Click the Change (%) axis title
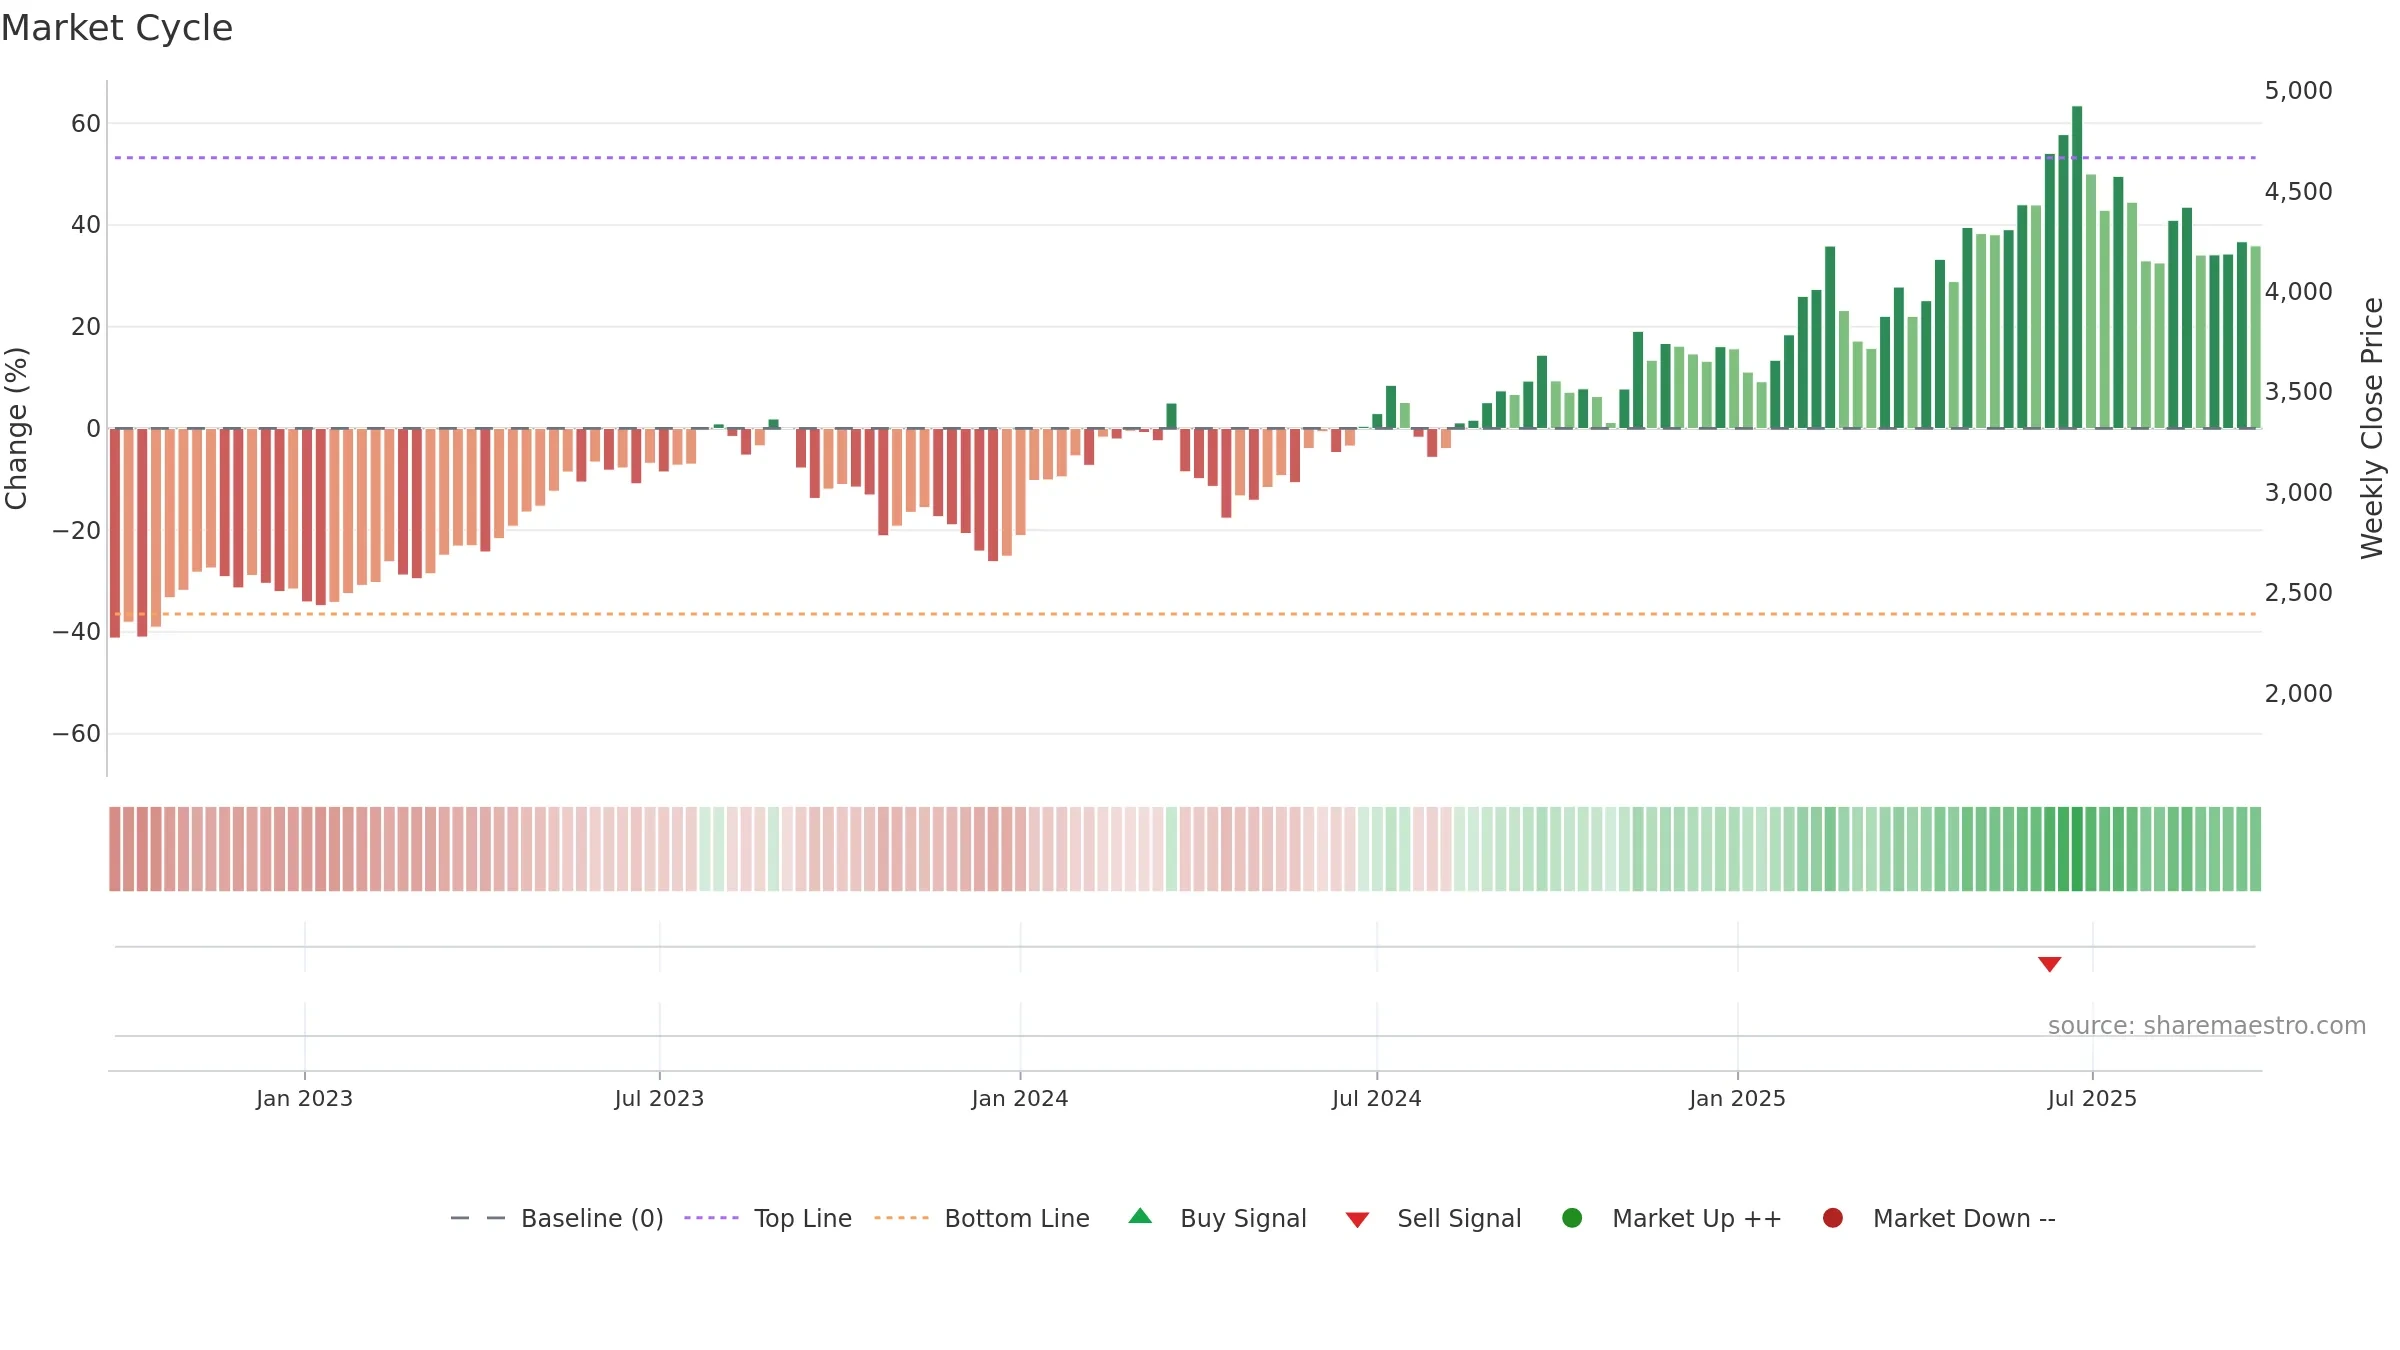This screenshot has height=1350, width=2400. pos(16,428)
